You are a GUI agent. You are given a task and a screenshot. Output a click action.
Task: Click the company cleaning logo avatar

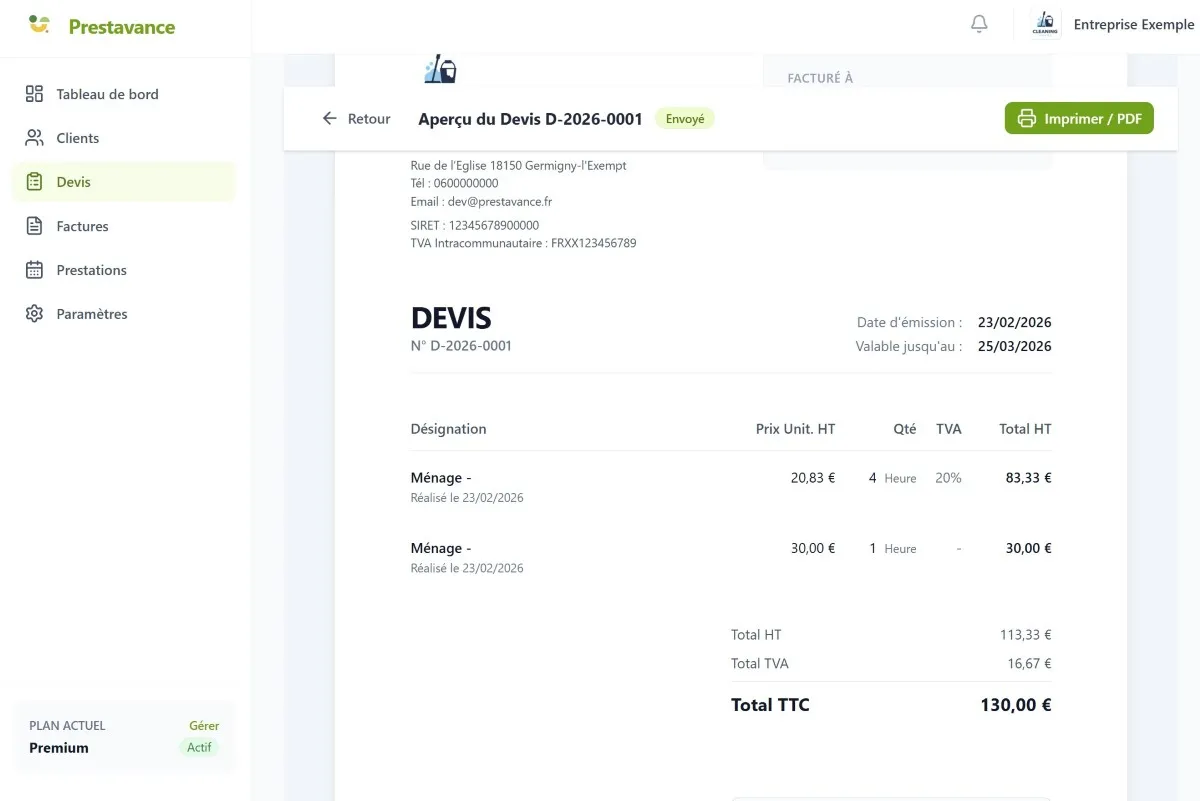tap(1046, 24)
